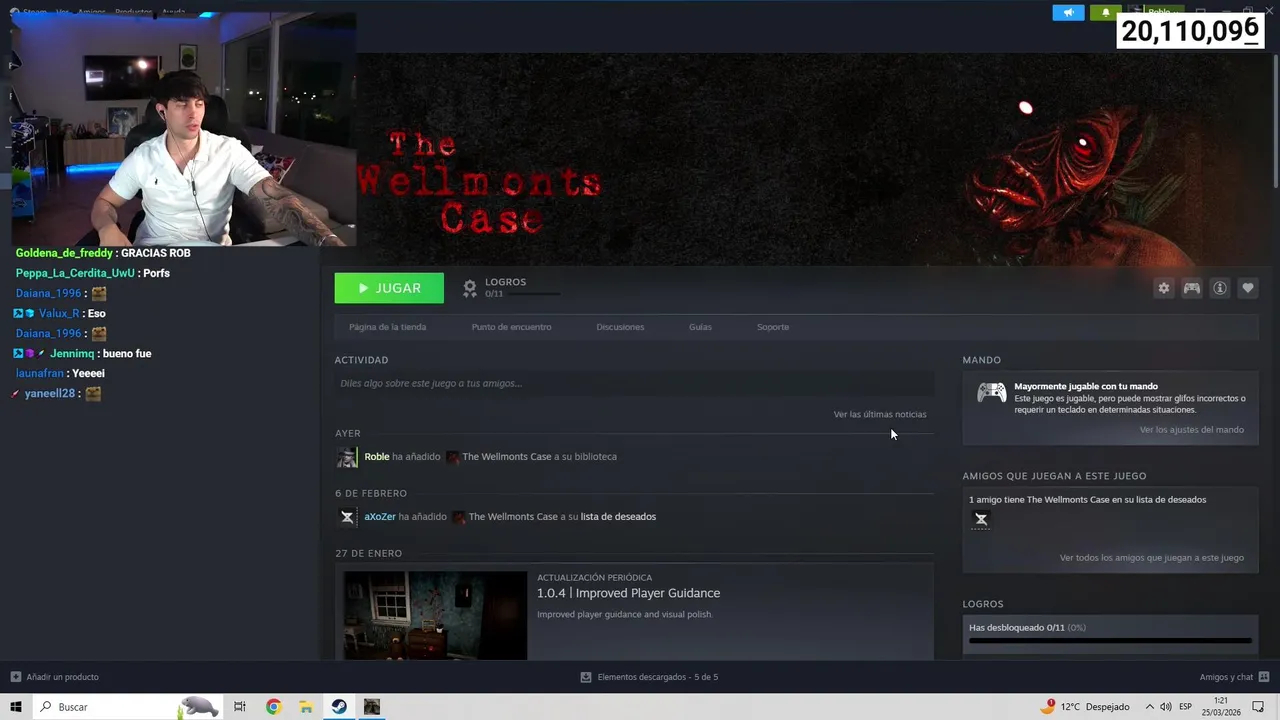
Task: Open the controller configuration gamepad icon
Action: (x=1192, y=288)
